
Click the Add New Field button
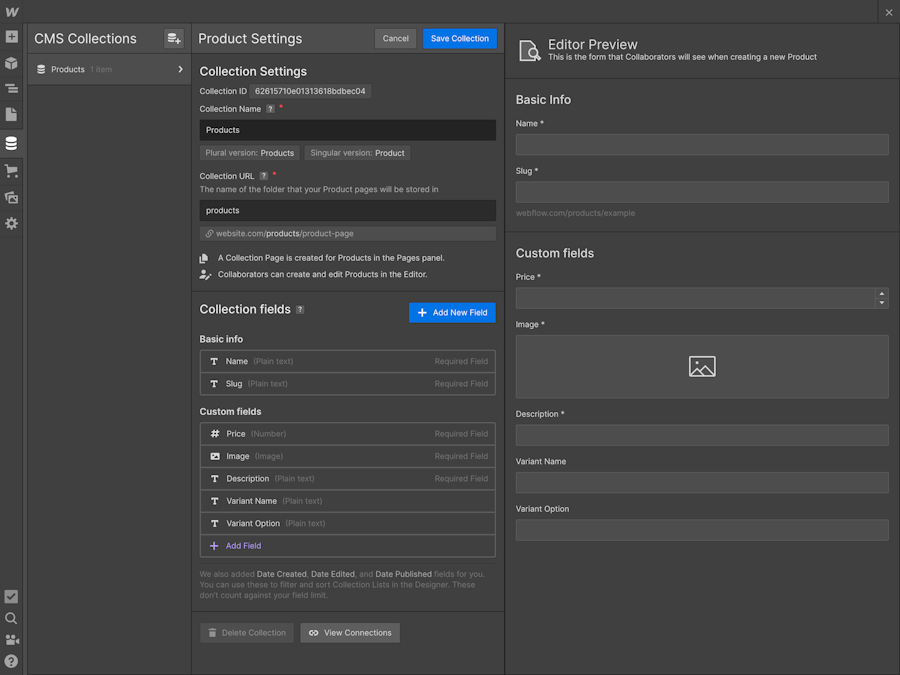pos(452,312)
